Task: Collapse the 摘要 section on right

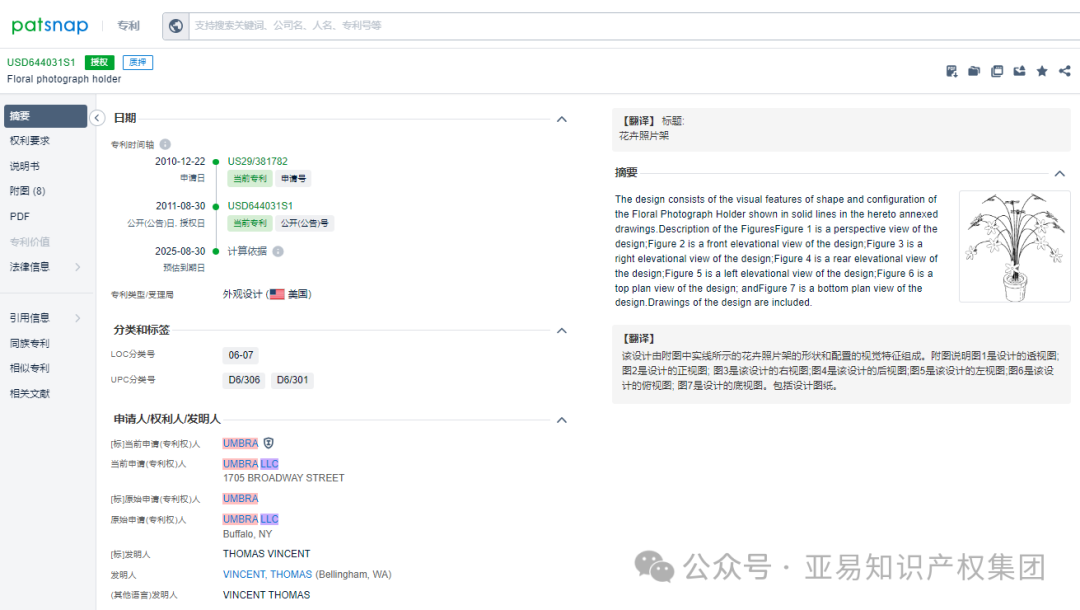Action: (1060, 173)
